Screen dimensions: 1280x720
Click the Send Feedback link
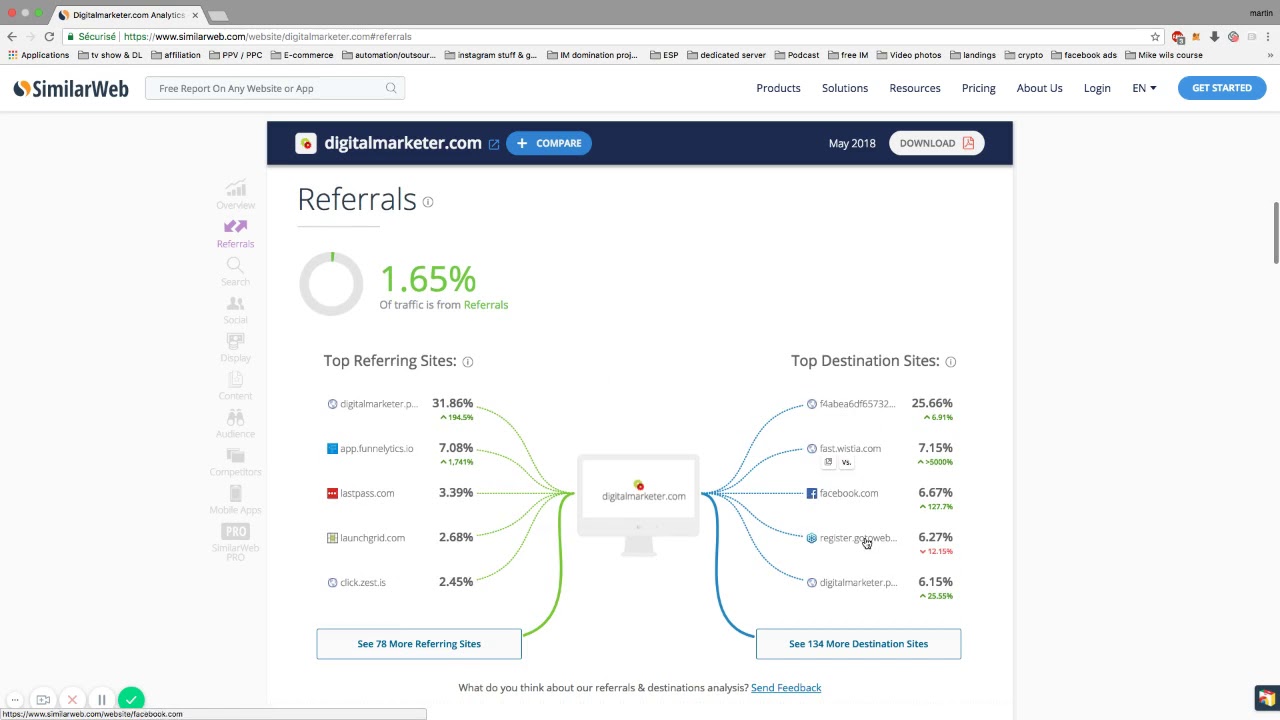(x=786, y=688)
